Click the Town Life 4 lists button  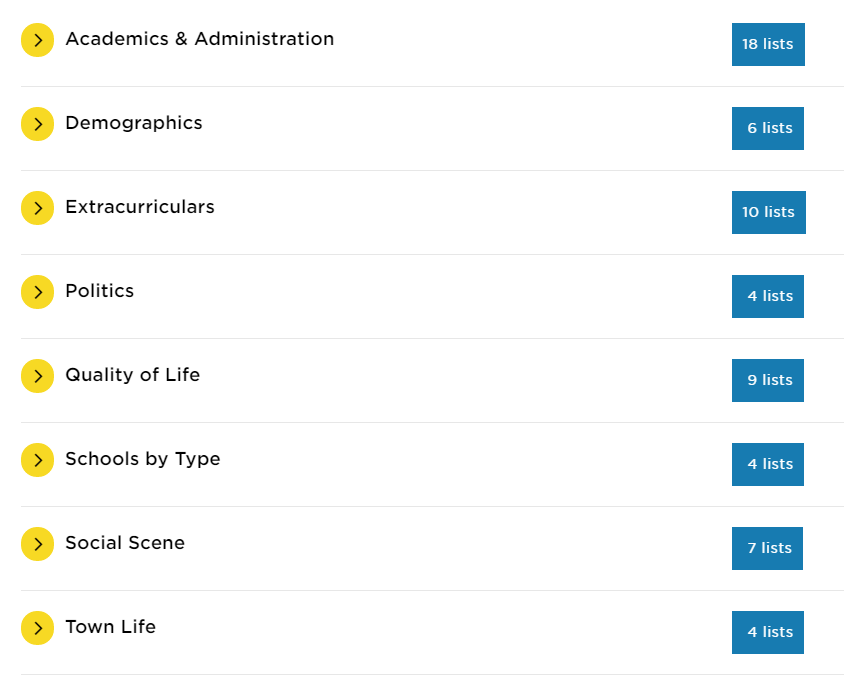(x=768, y=632)
